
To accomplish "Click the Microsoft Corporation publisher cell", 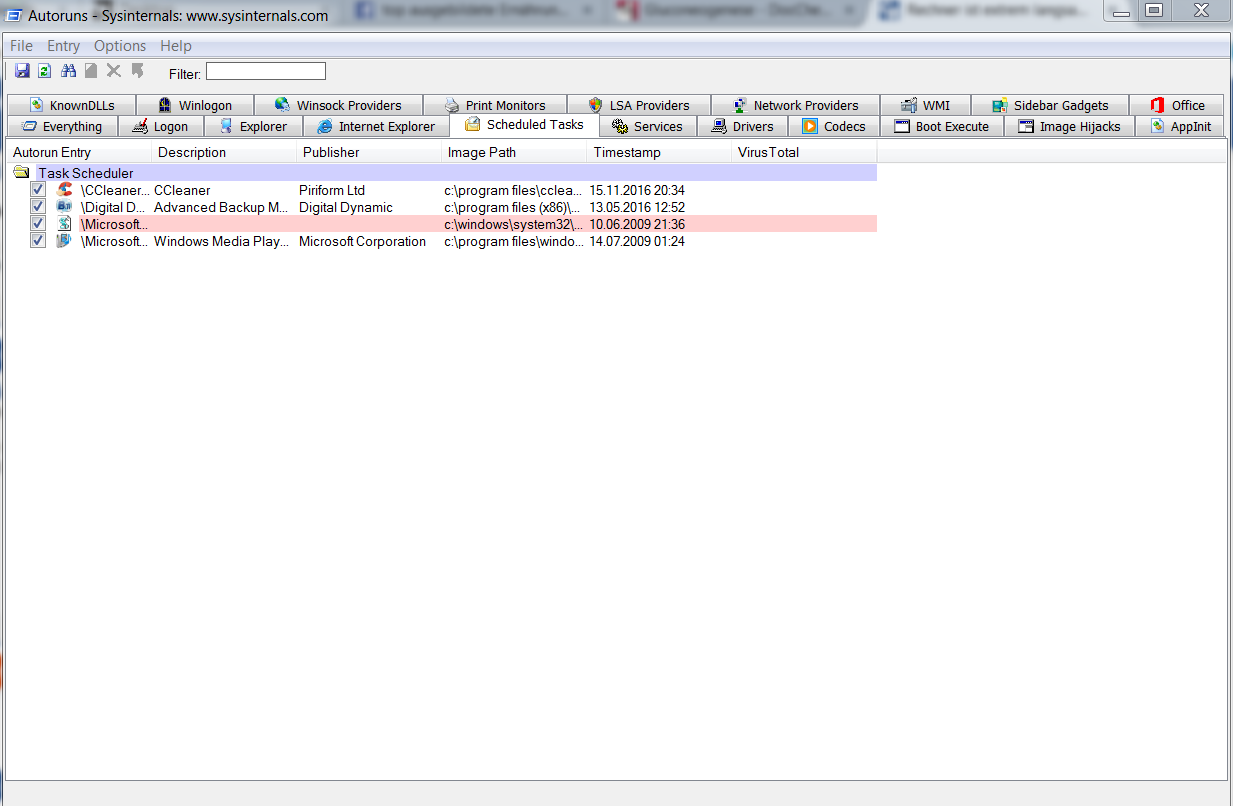I will 362,241.
